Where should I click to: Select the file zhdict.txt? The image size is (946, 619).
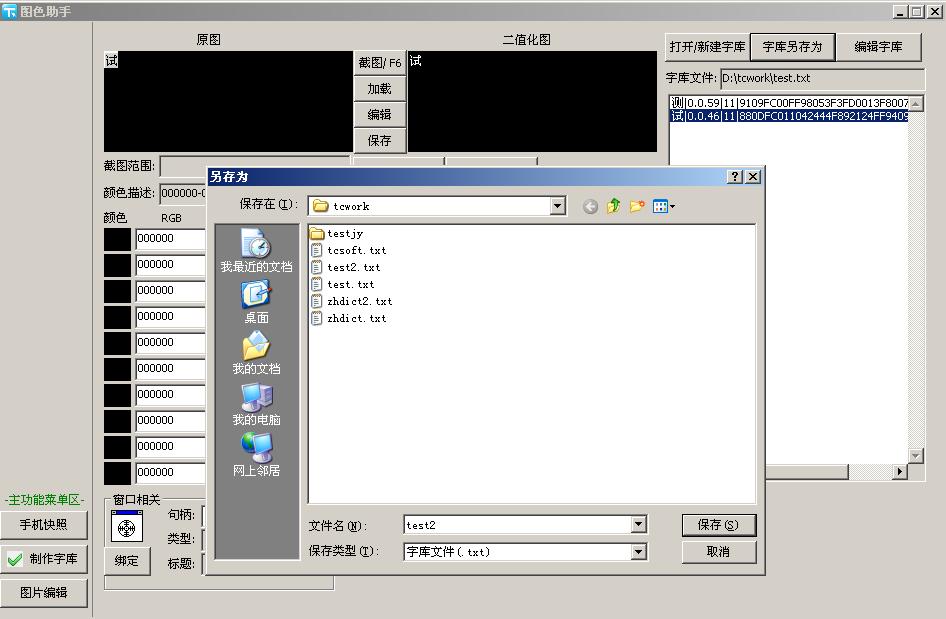click(348, 318)
